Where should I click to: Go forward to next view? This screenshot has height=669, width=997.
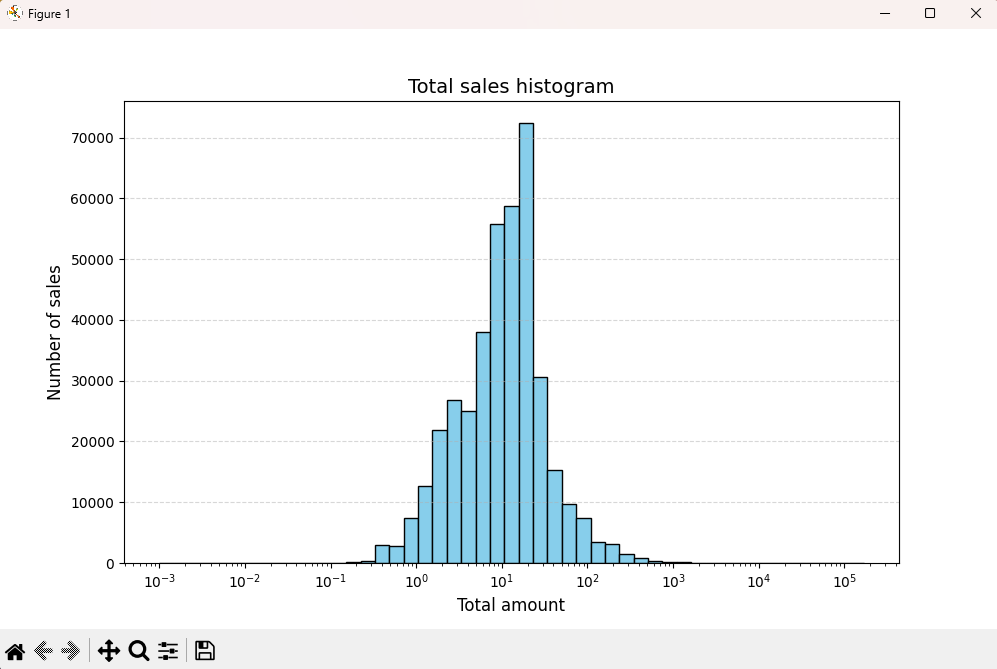click(71, 651)
